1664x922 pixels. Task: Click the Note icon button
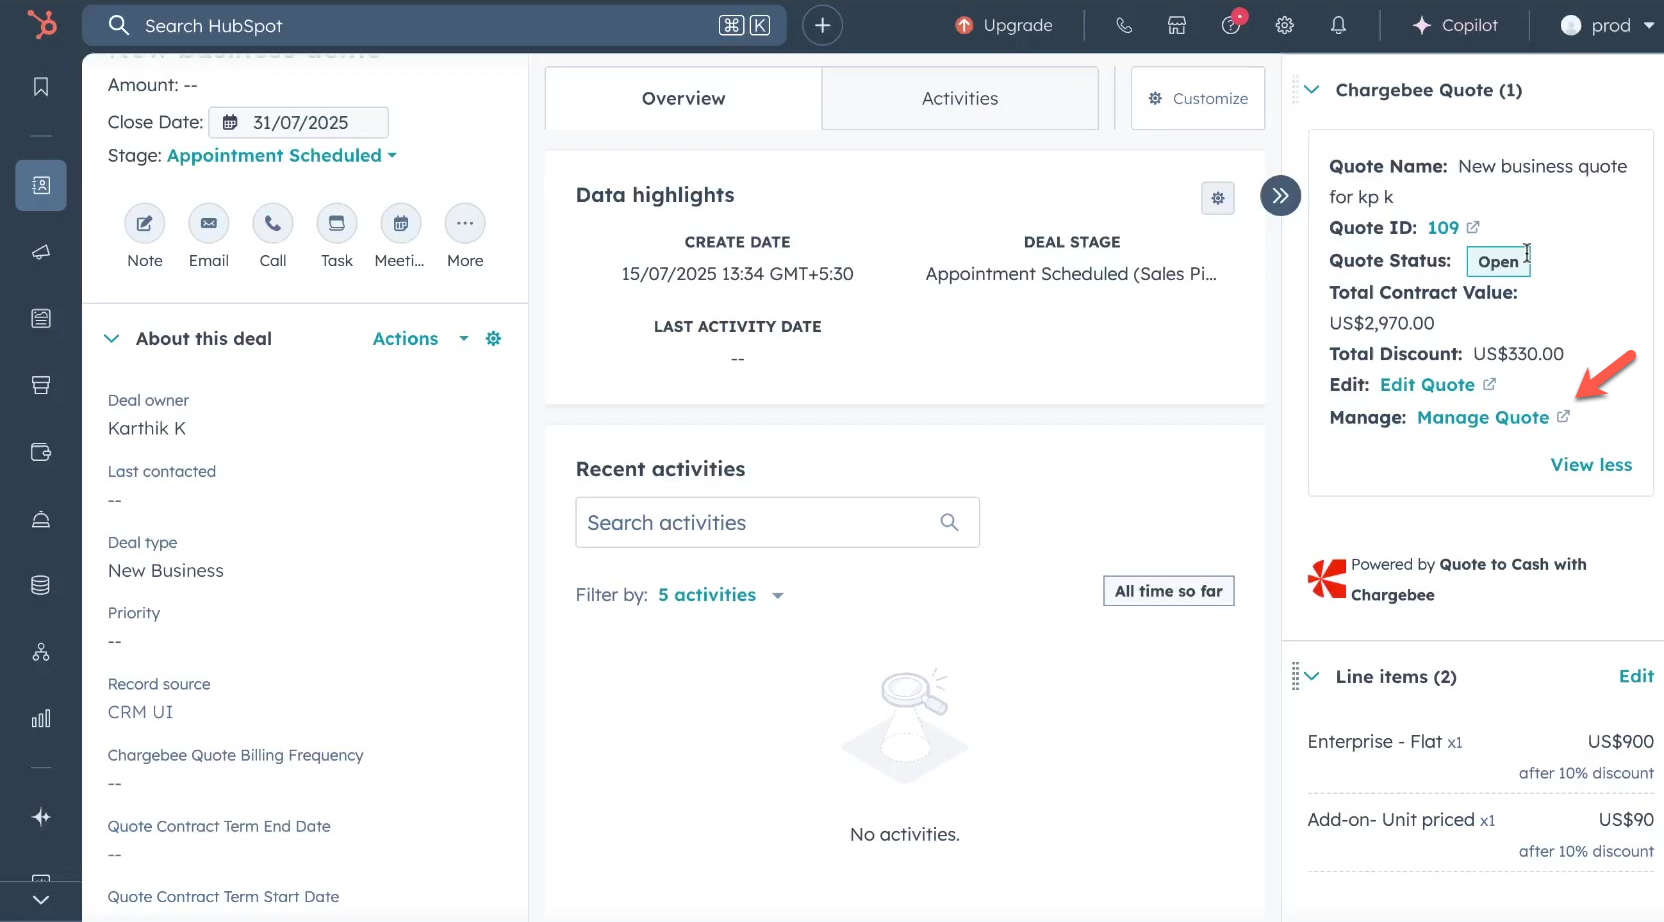pyautogui.click(x=144, y=224)
